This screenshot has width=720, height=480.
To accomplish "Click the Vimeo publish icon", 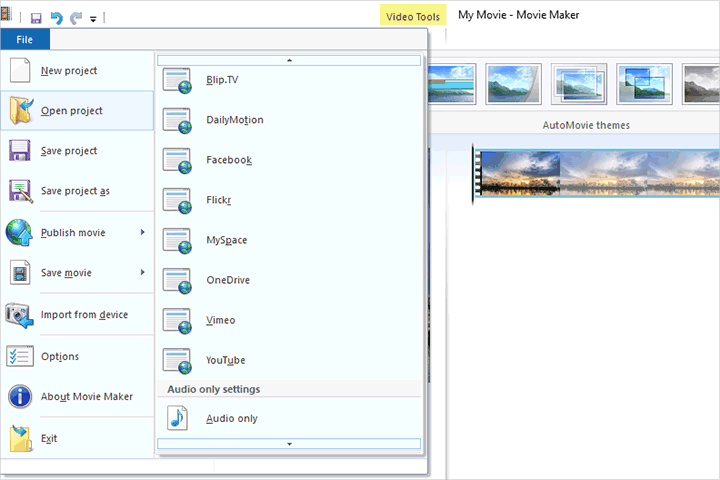I will coord(177,321).
